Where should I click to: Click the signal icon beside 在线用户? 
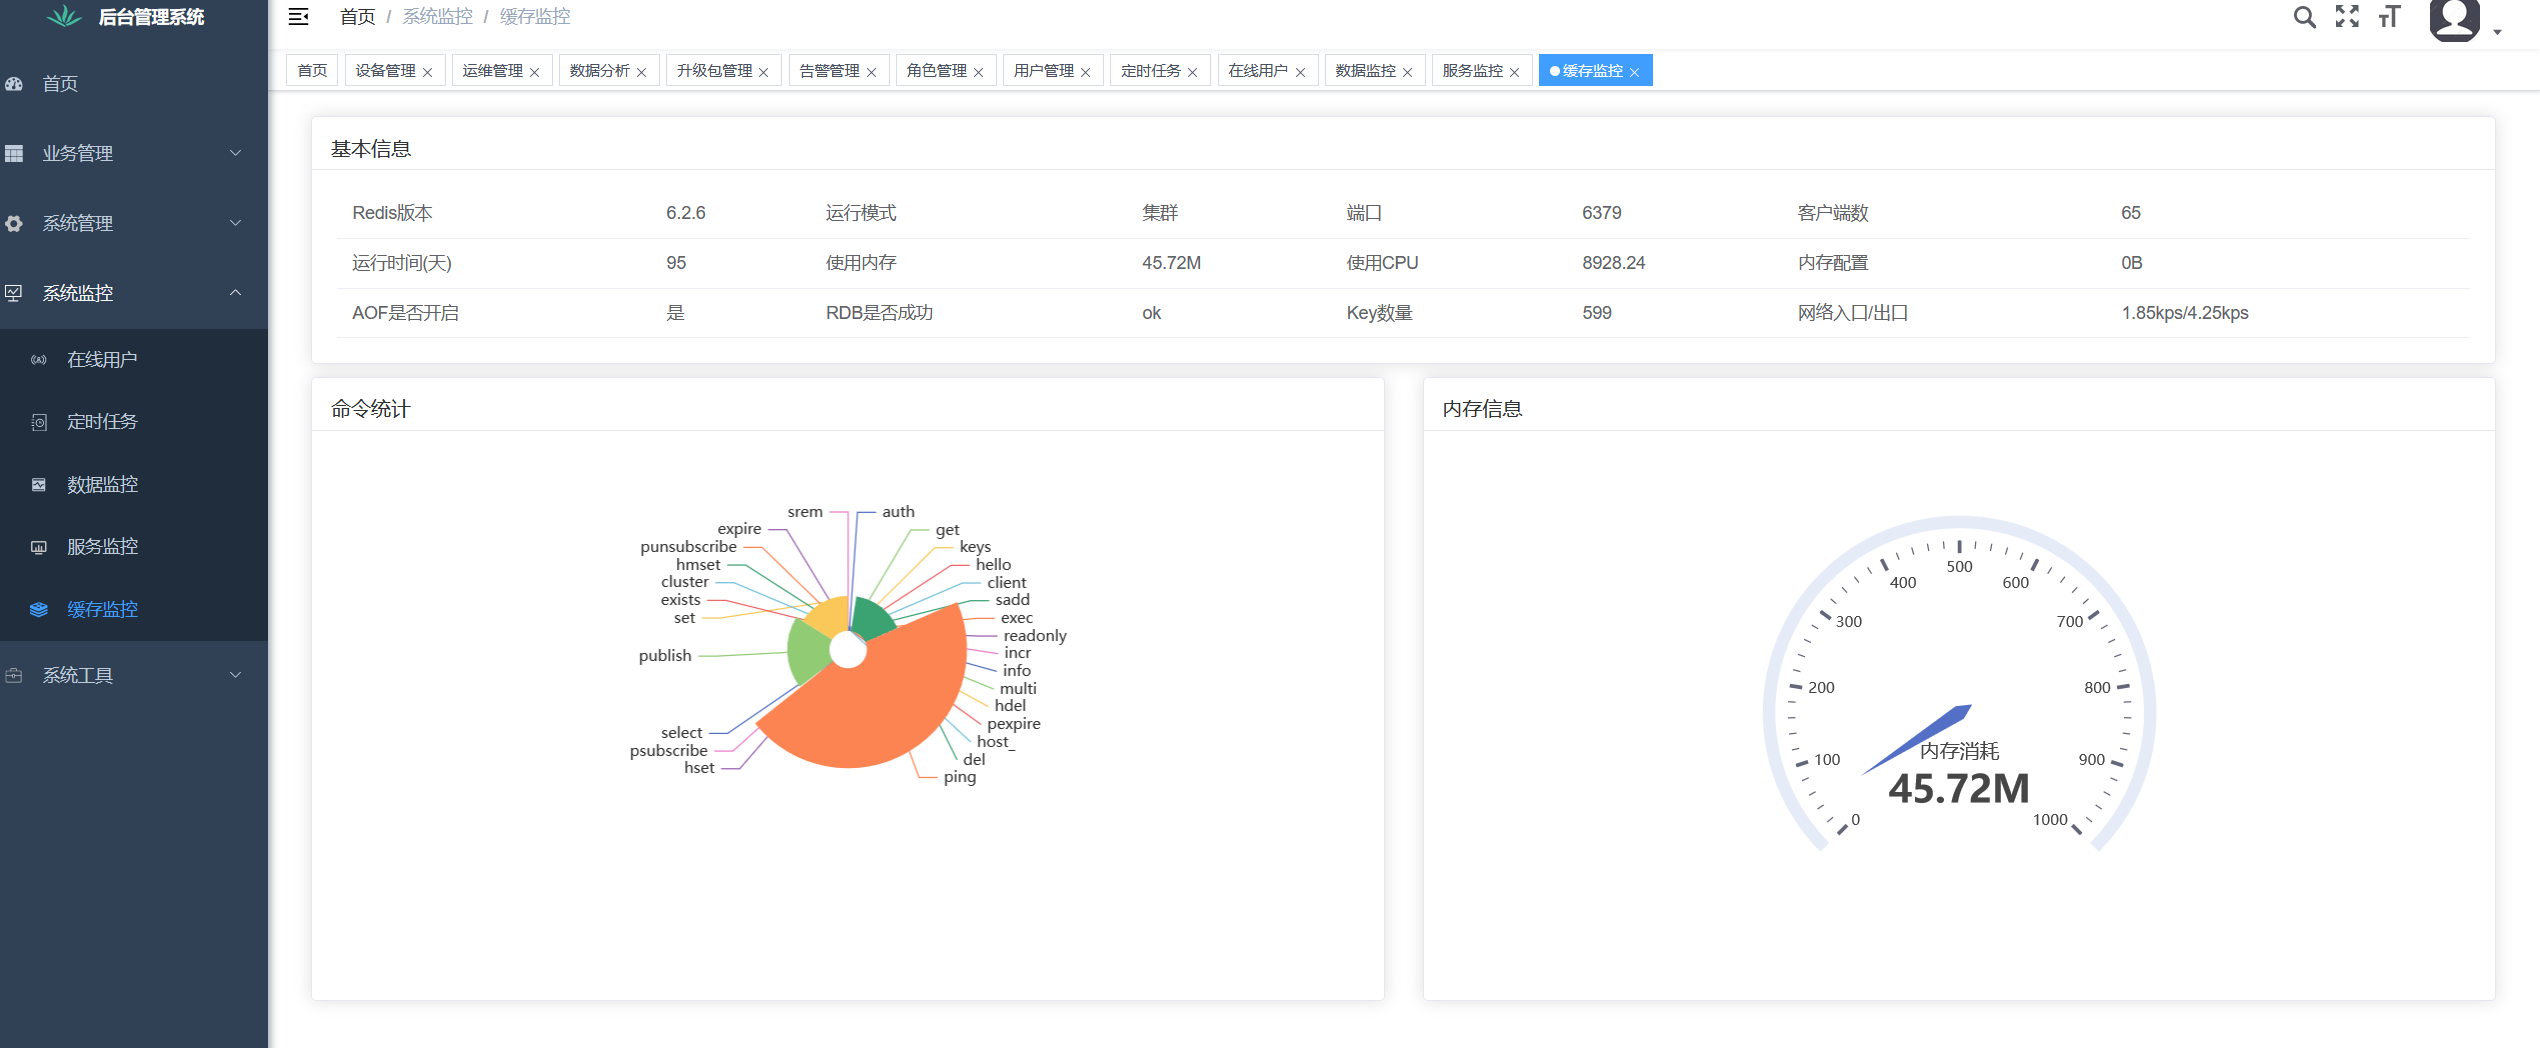[39, 360]
